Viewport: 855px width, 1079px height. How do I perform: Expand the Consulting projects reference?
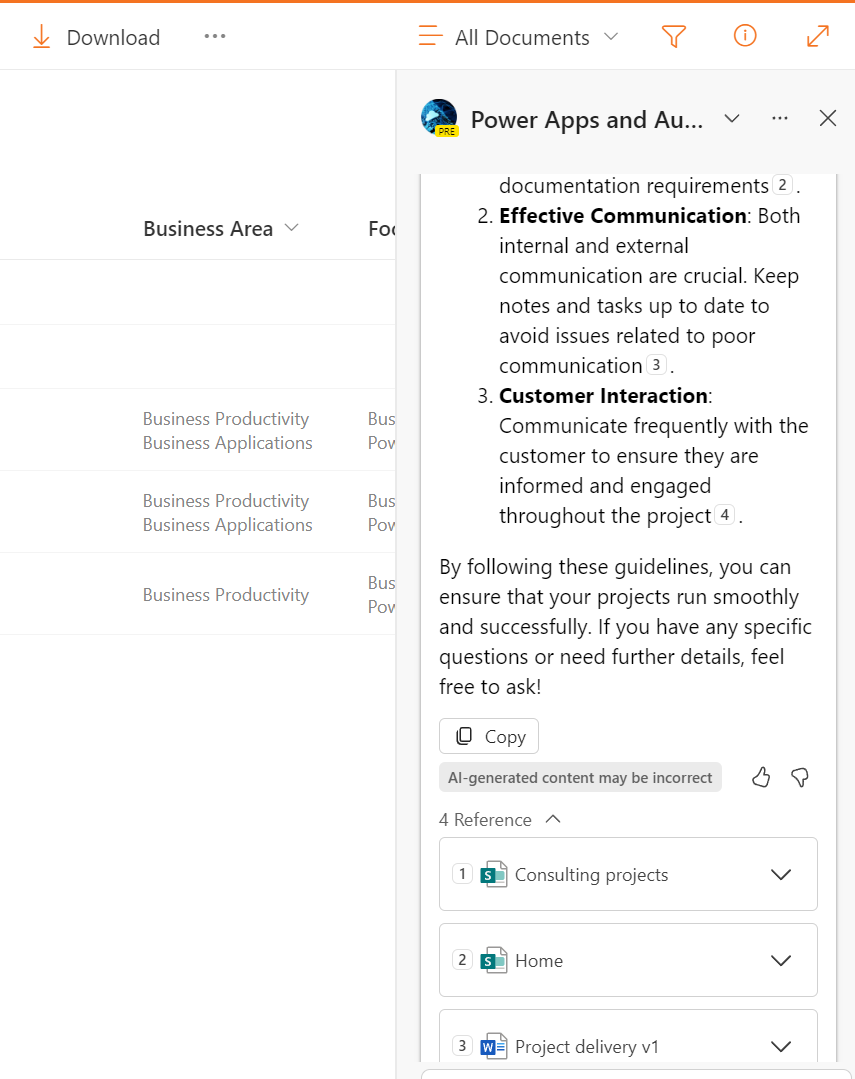click(781, 875)
